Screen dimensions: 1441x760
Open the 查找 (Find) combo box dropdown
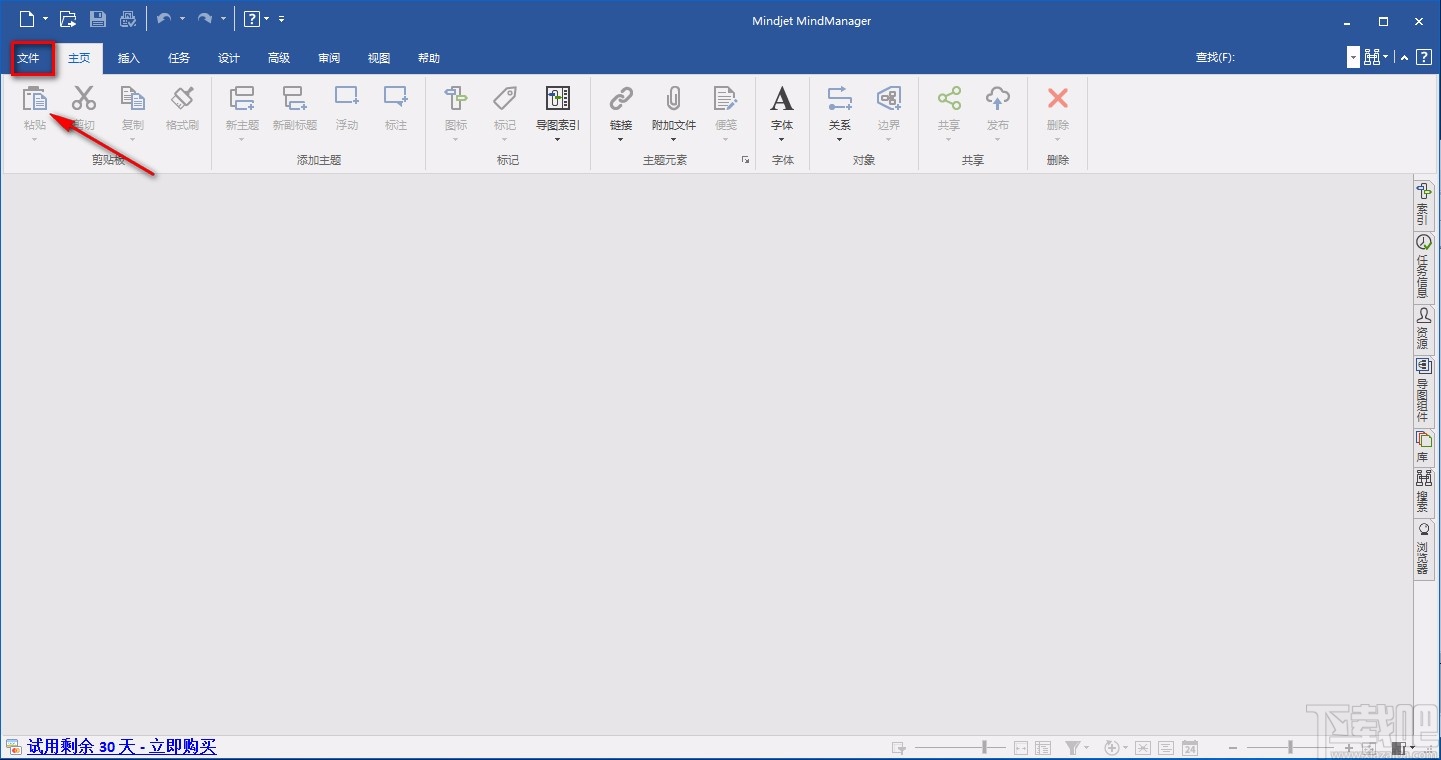coord(1353,58)
